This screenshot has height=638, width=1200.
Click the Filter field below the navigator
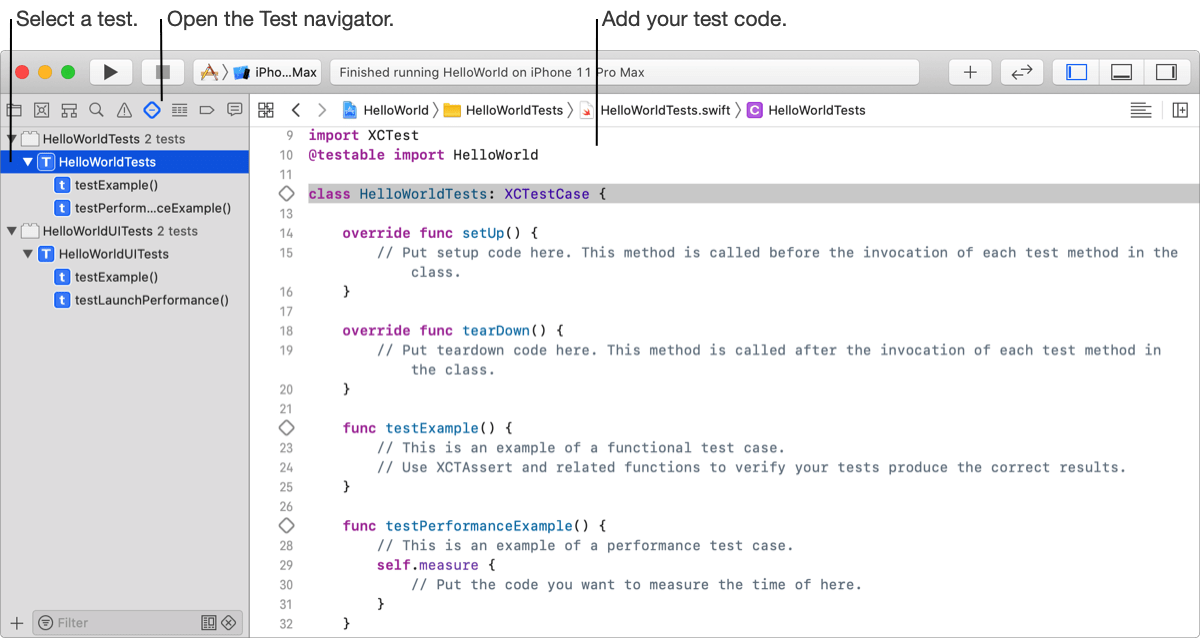tap(110, 622)
